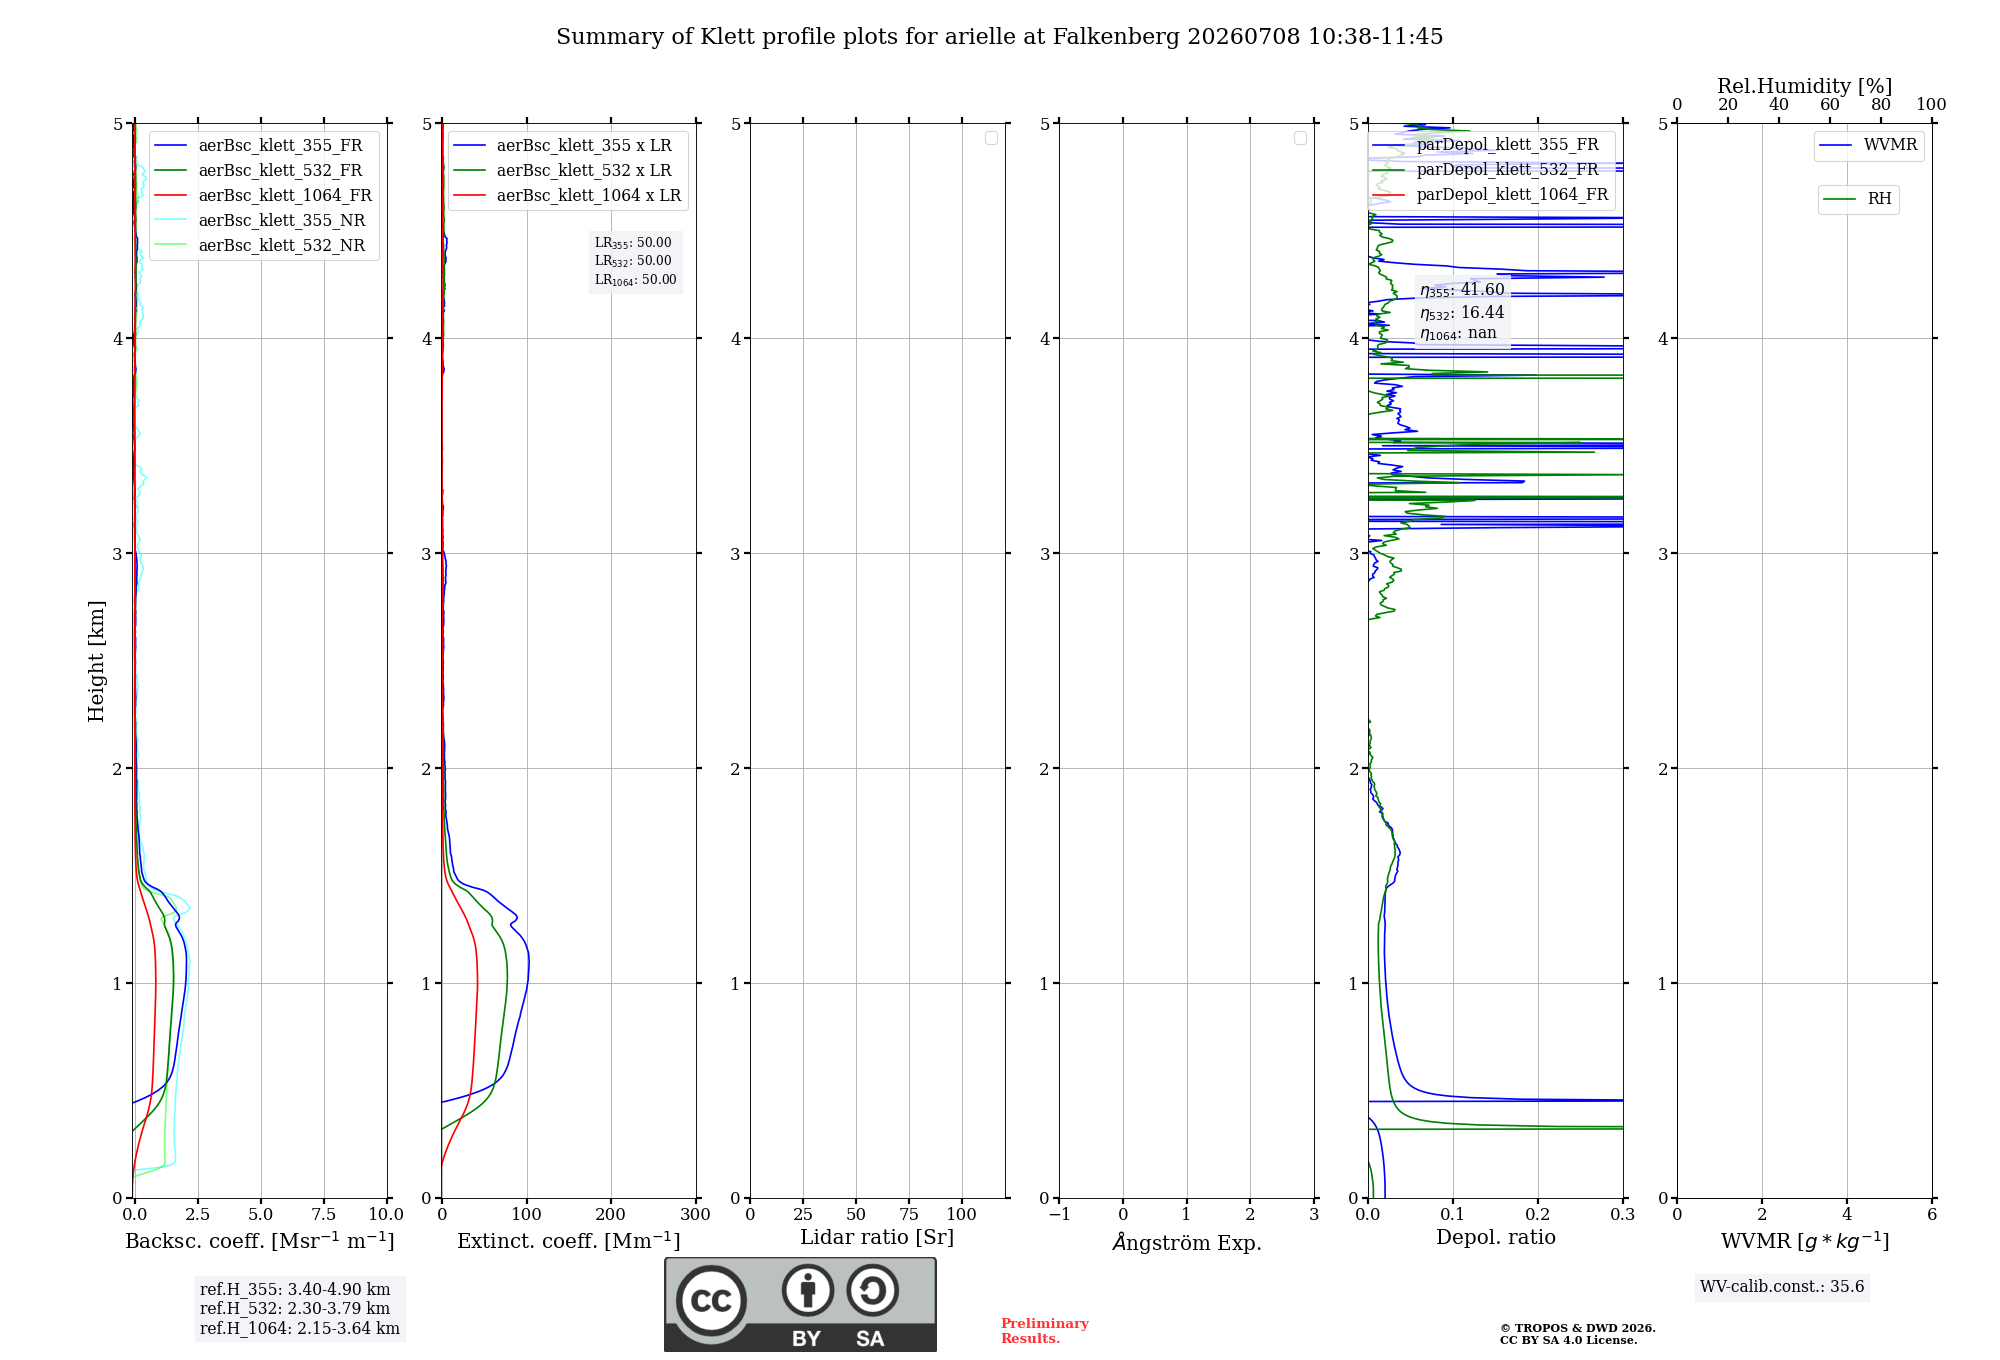Click the empty legend box in Ångström Exp. panel
This screenshot has height=1360, width=2000.
[1300, 138]
